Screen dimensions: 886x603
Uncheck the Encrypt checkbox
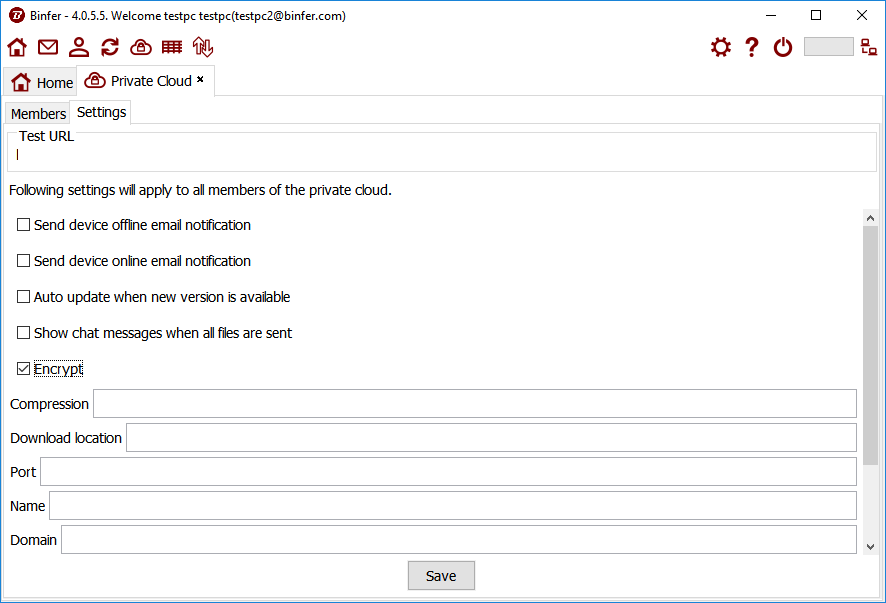(23, 369)
